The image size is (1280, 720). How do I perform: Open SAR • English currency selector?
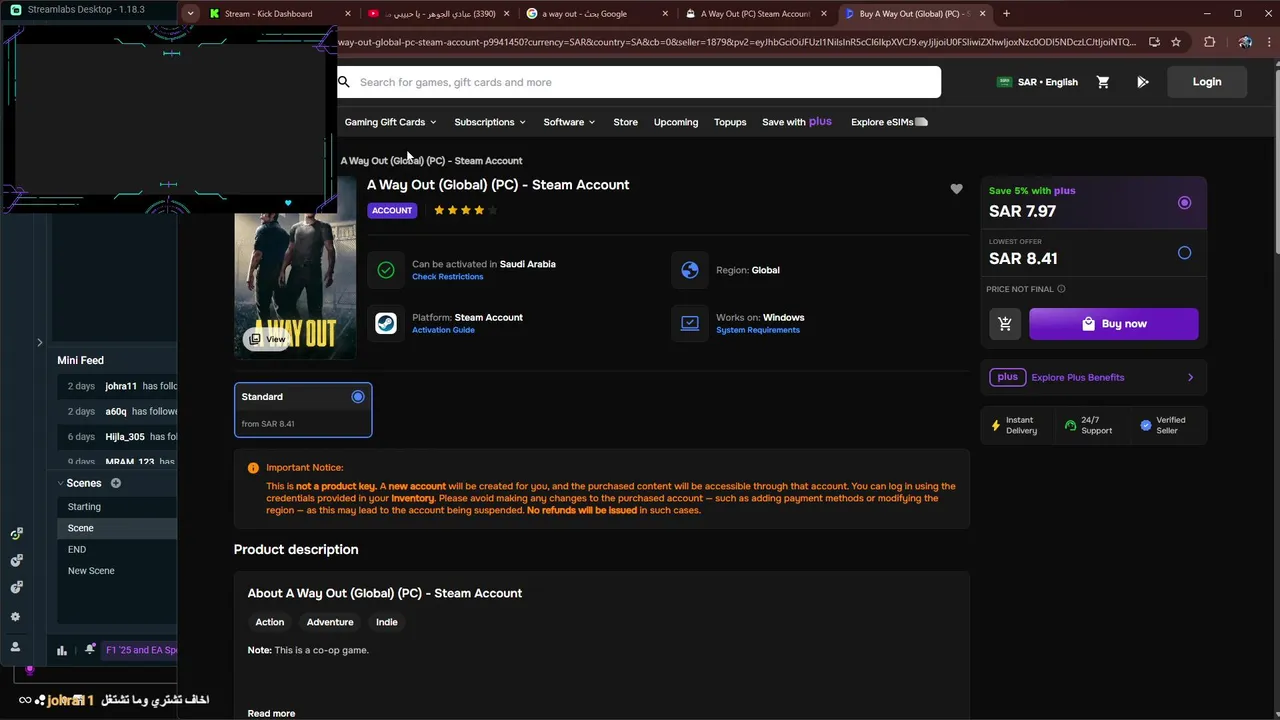coord(1037,82)
